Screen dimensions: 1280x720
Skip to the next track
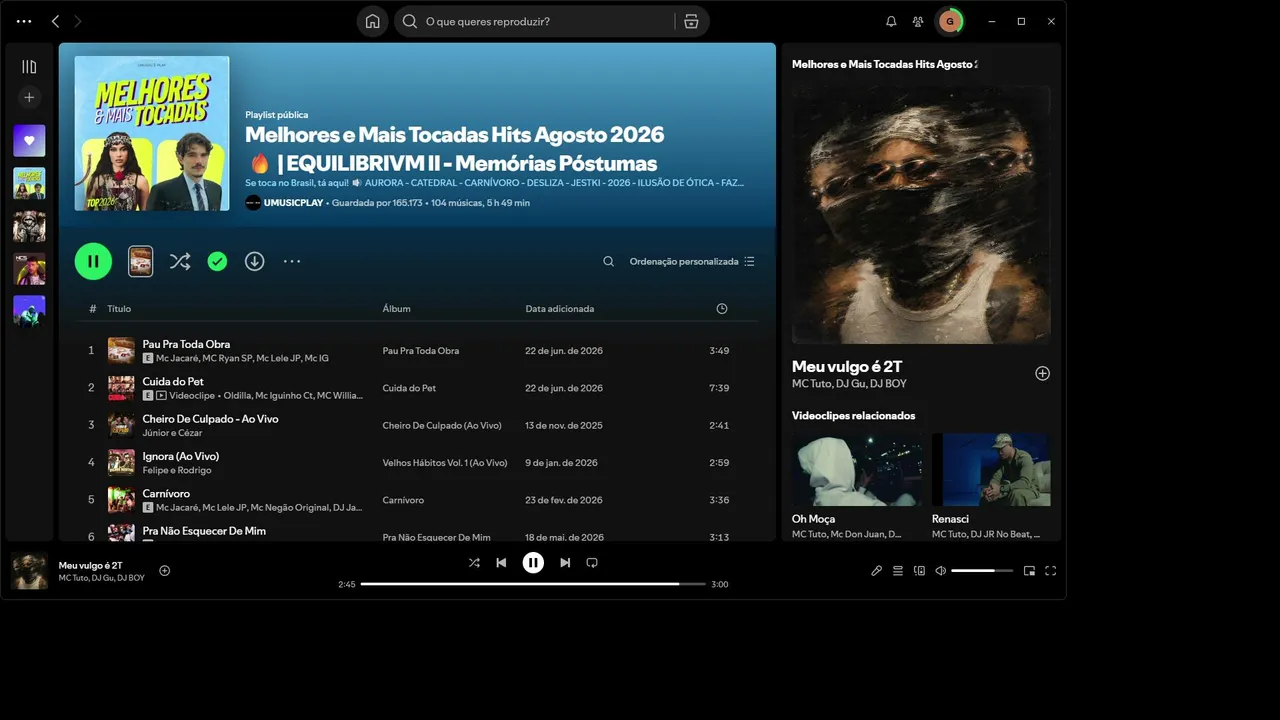[x=565, y=563]
